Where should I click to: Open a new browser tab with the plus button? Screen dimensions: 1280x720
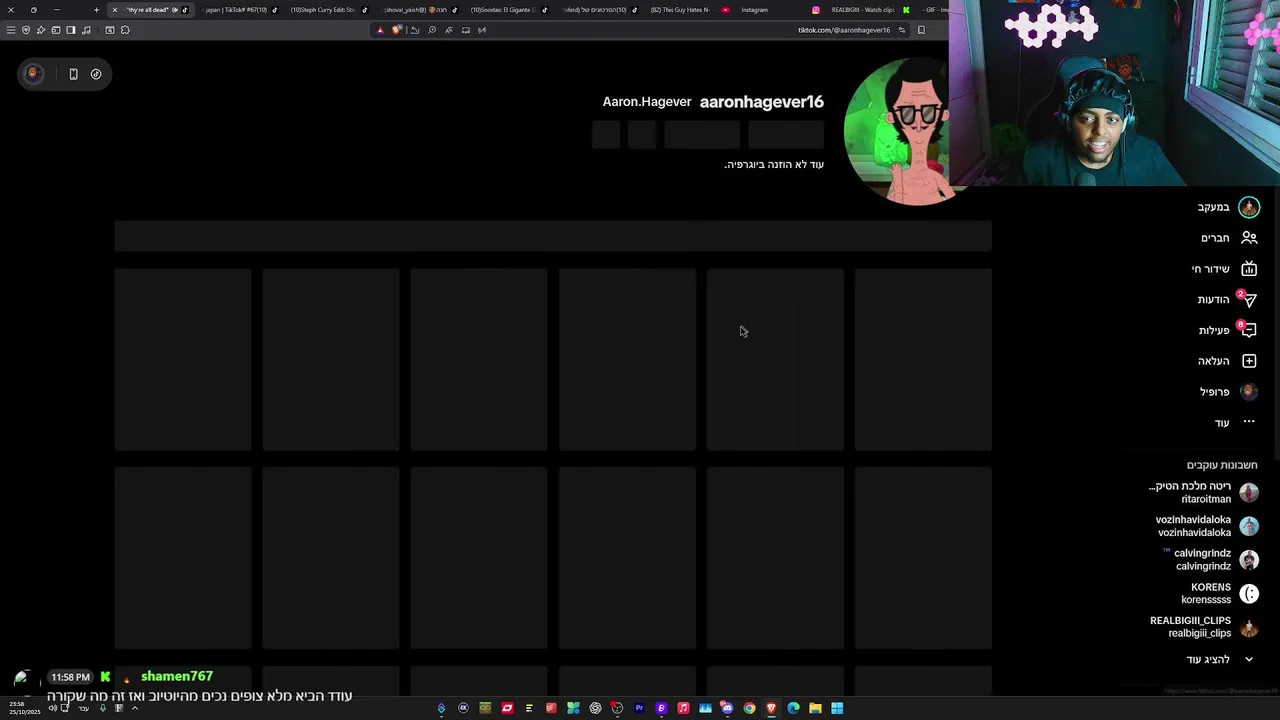pos(96,10)
